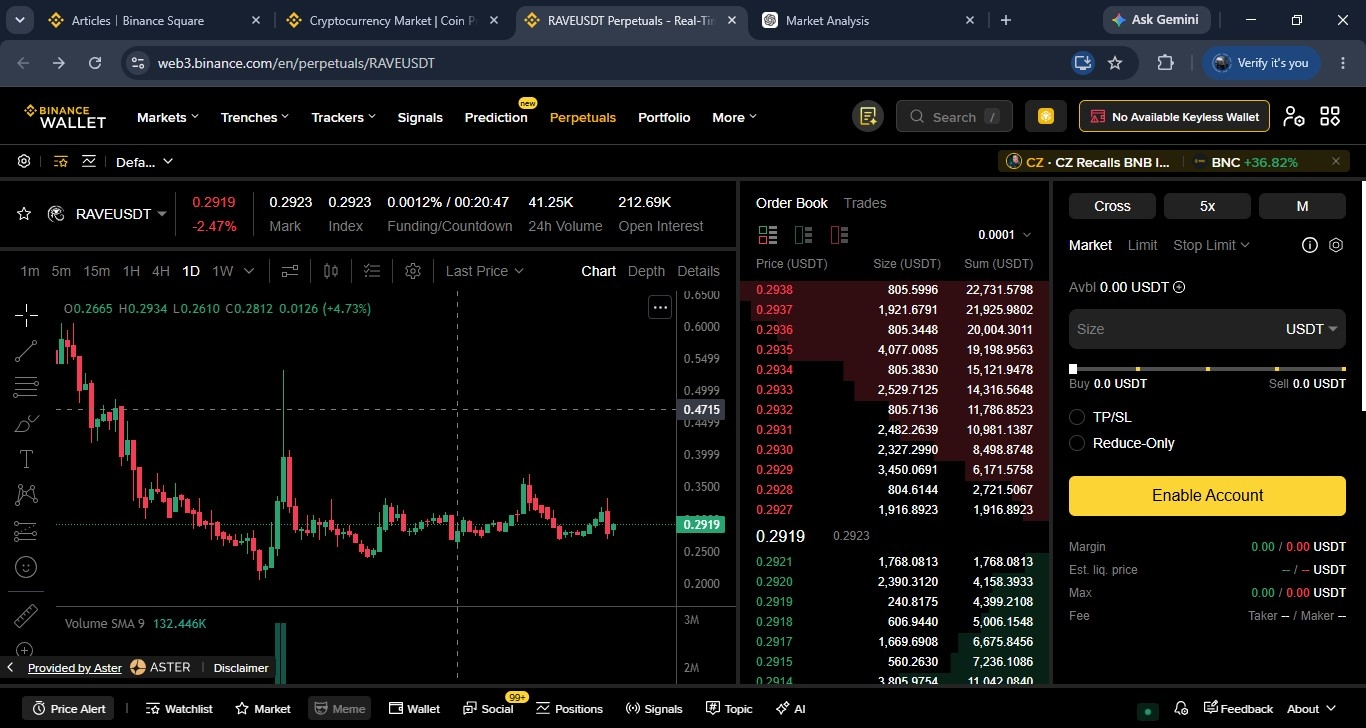This screenshot has height=728, width=1366.
Task: Open the order book 0.0001 precision dropdown
Action: coord(1004,235)
